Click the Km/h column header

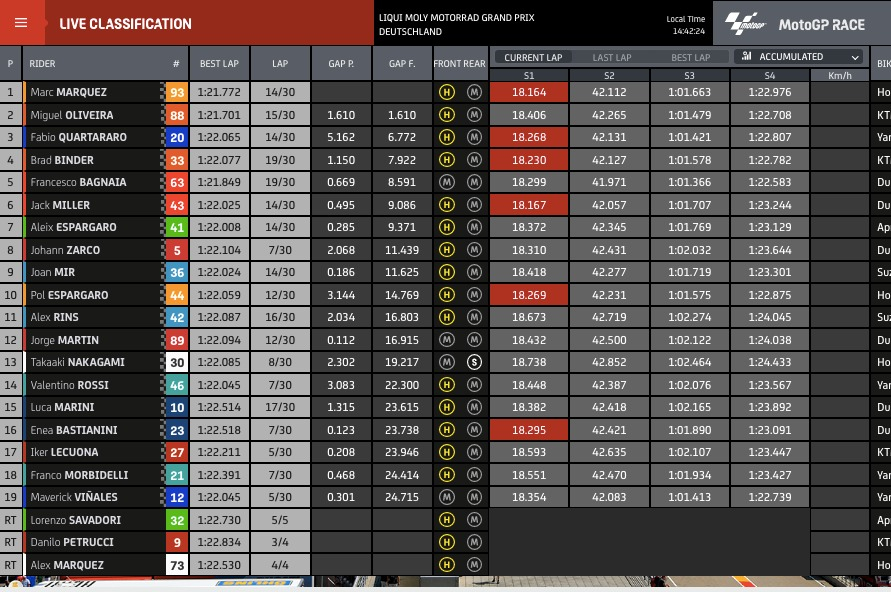[x=839, y=75]
